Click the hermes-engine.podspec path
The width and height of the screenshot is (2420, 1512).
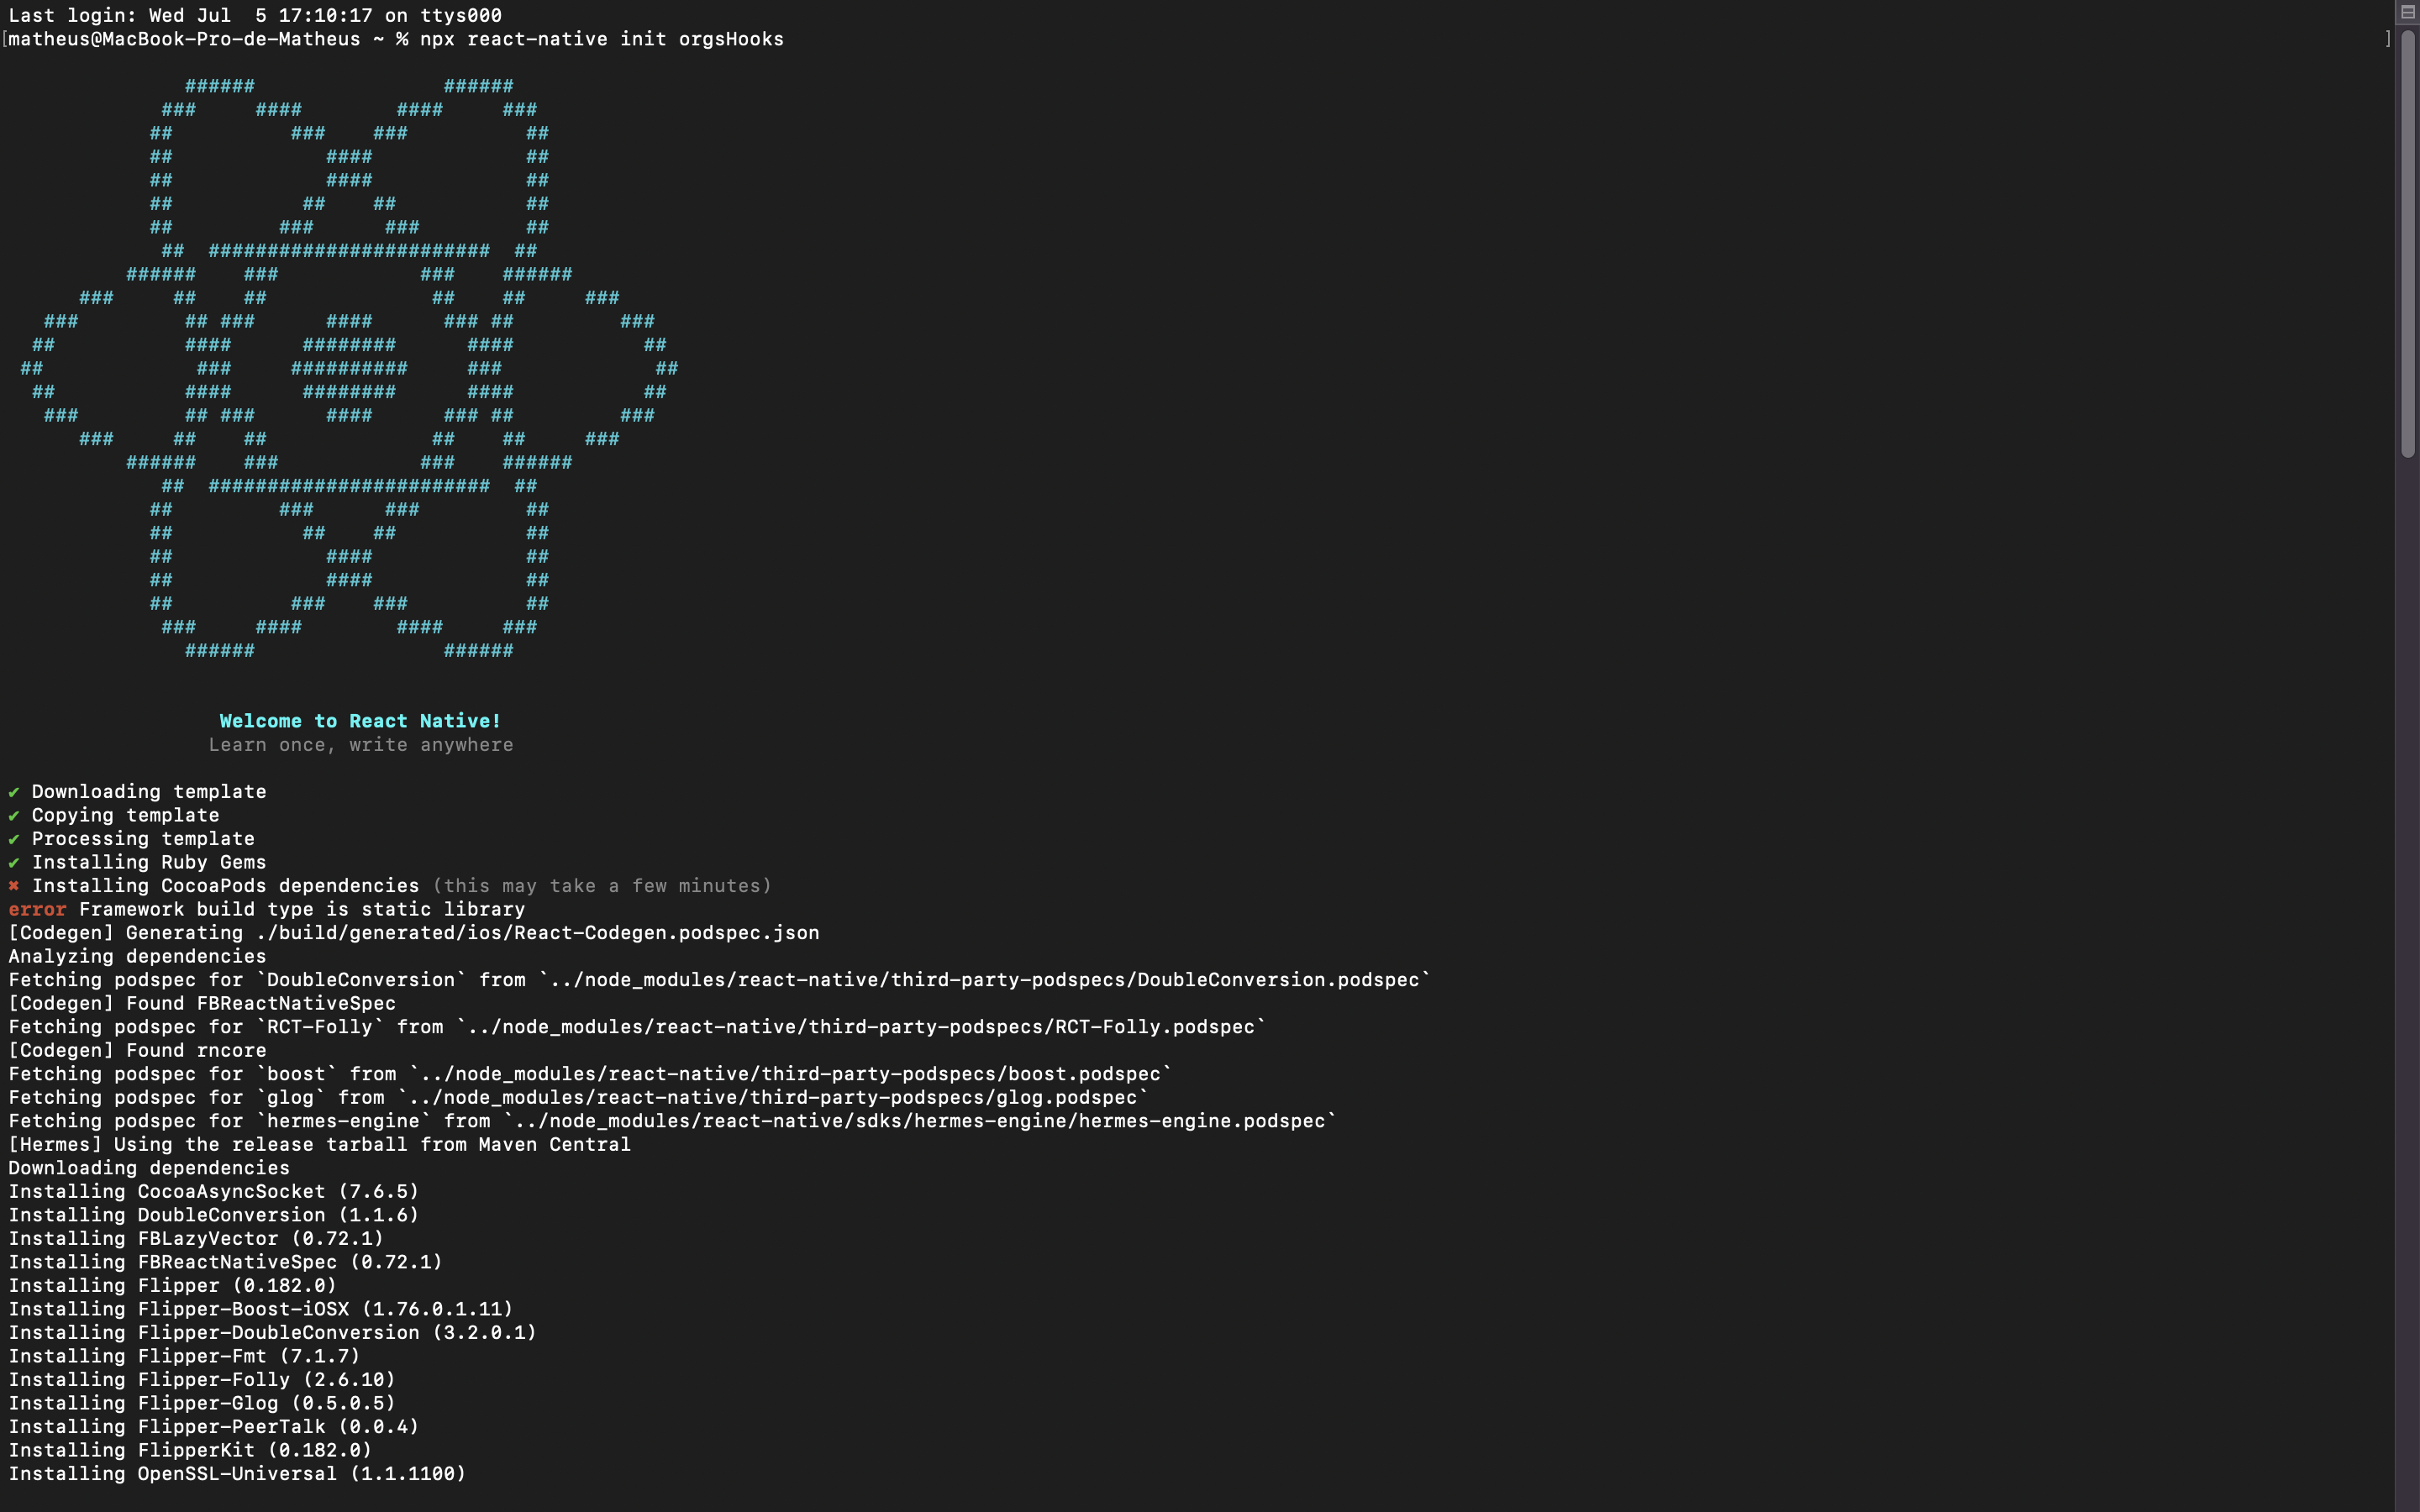coord(920,1121)
